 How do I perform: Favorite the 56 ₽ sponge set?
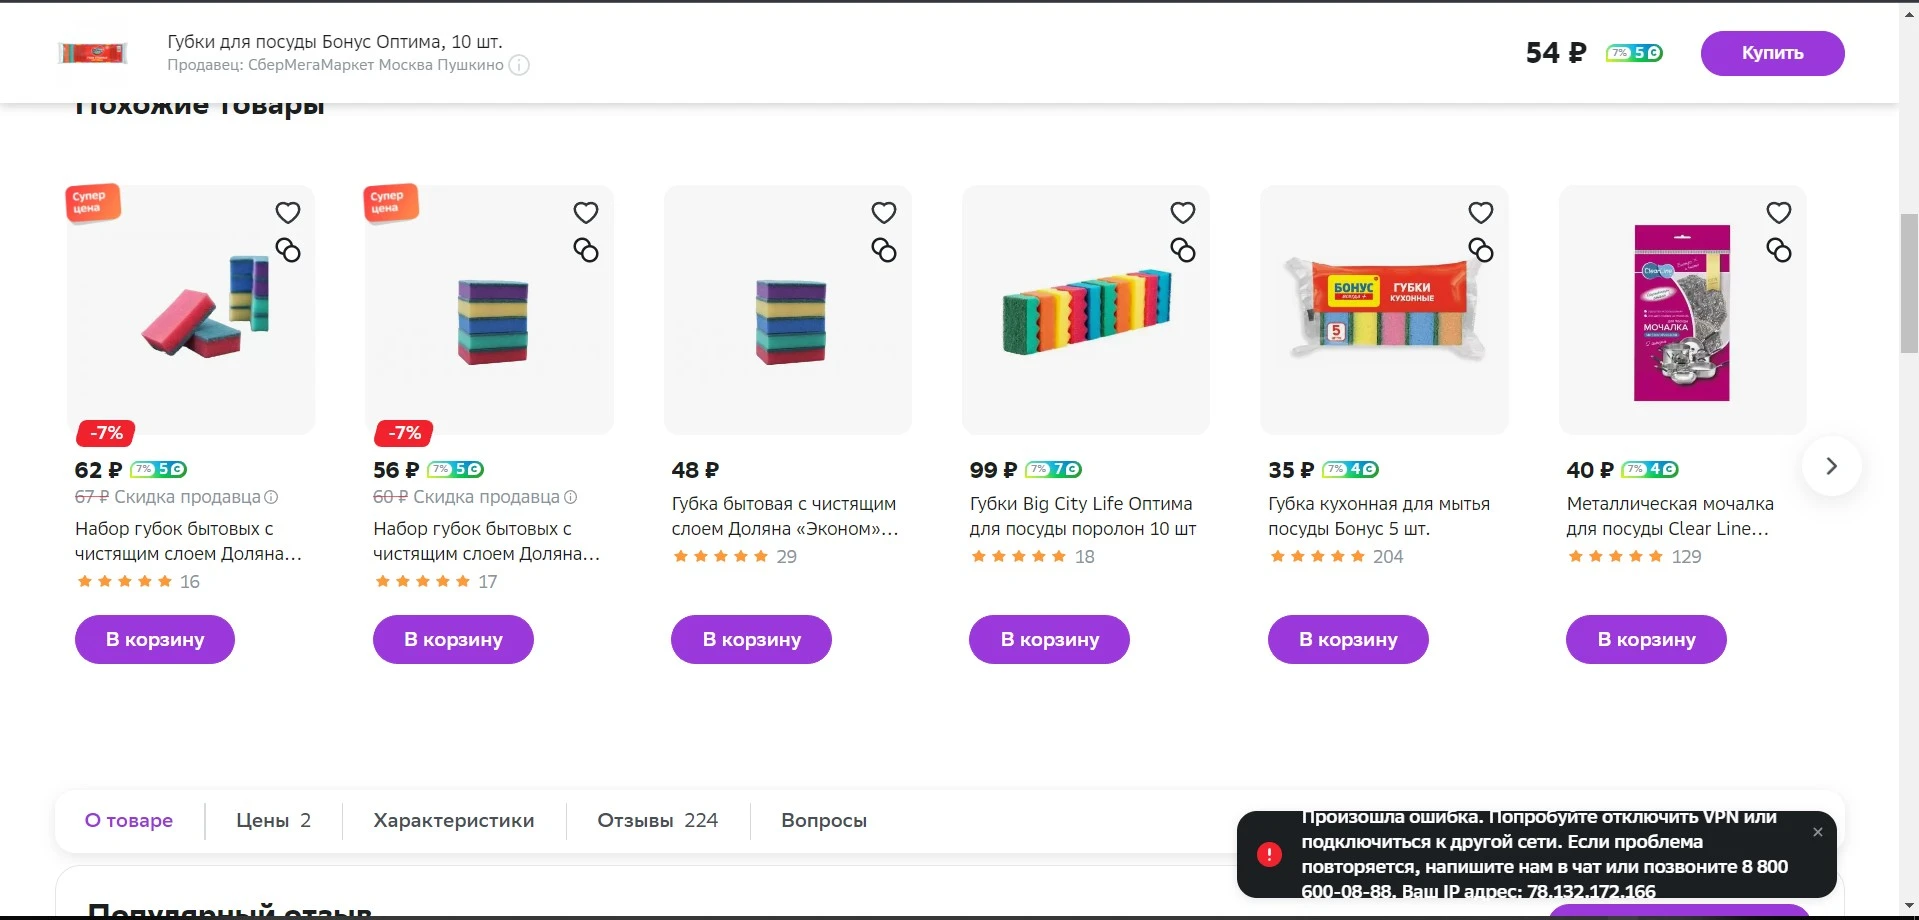tap(586, 213)
